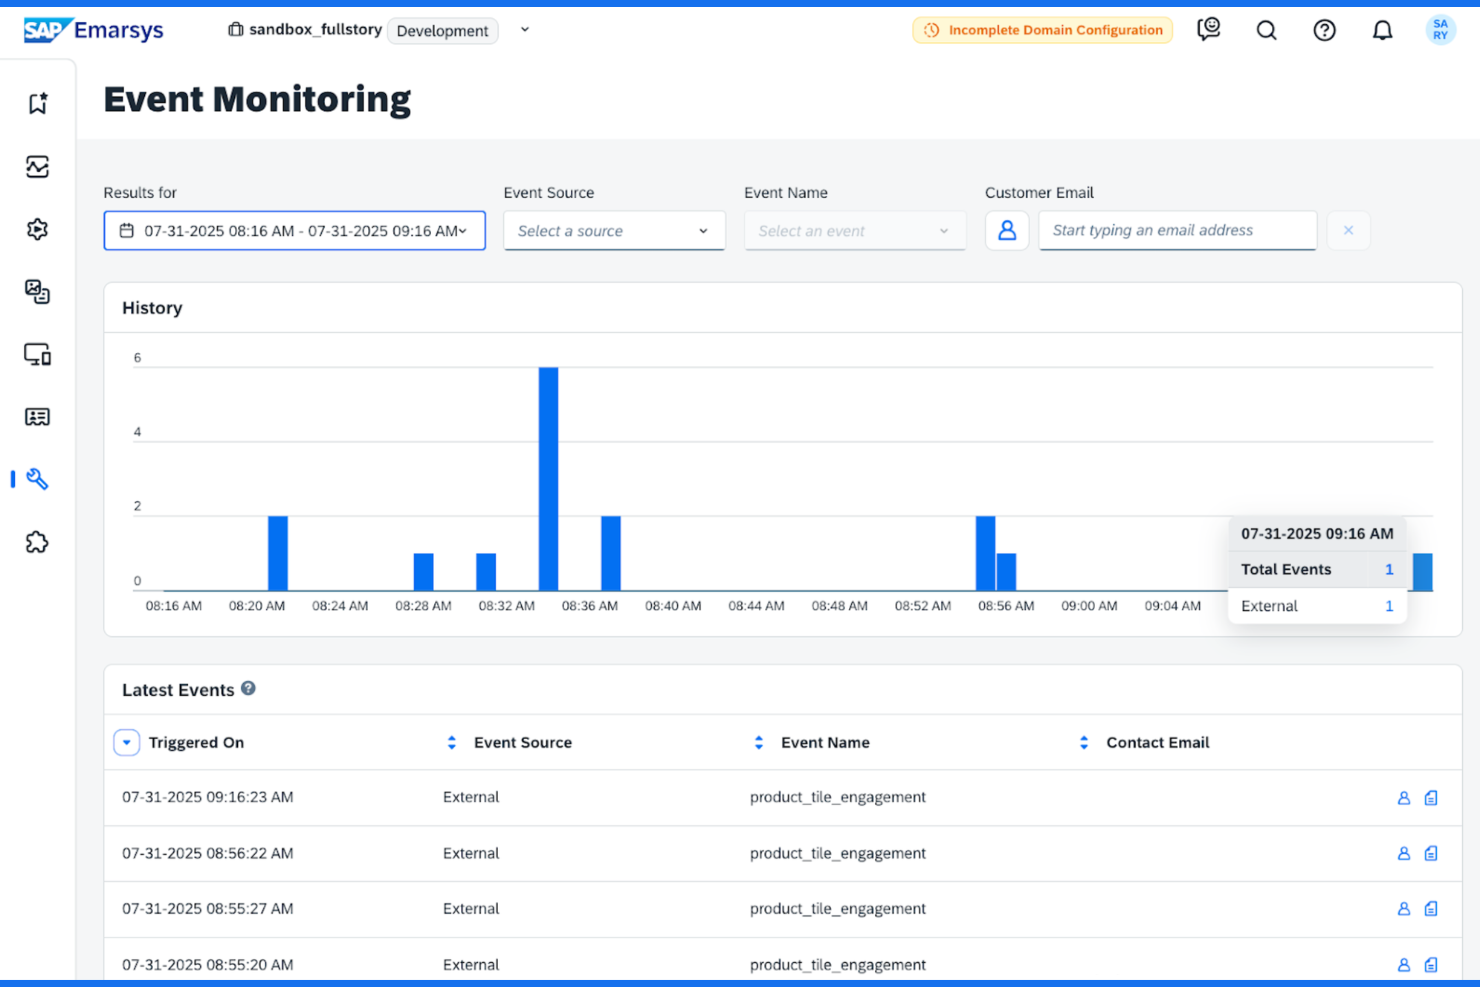Click the tallest bar near 08:34 AM
Image resolution: width=1480 pixels, height=987 pixels.
tap(548, 479)
